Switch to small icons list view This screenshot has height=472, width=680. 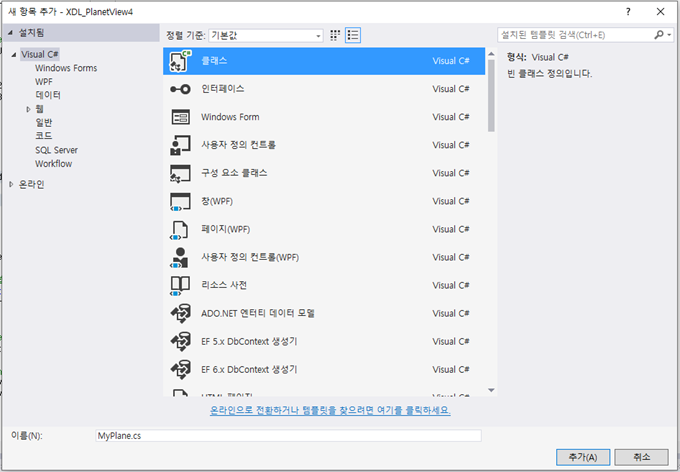[353, 35]
